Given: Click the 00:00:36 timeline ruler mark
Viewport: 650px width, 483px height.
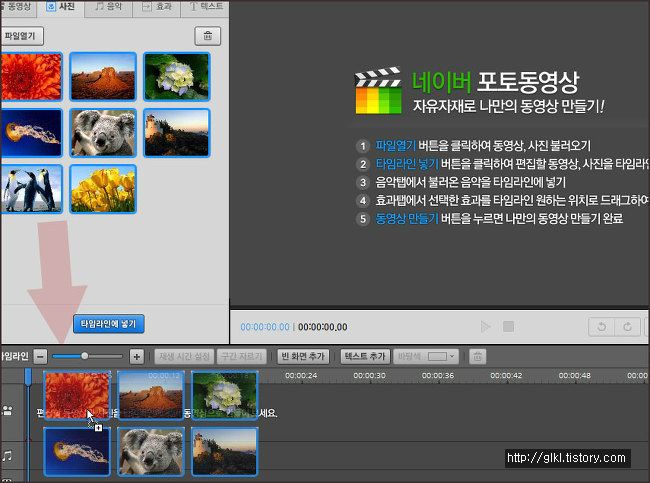Looking at the screenshot, I should [438, 376].
